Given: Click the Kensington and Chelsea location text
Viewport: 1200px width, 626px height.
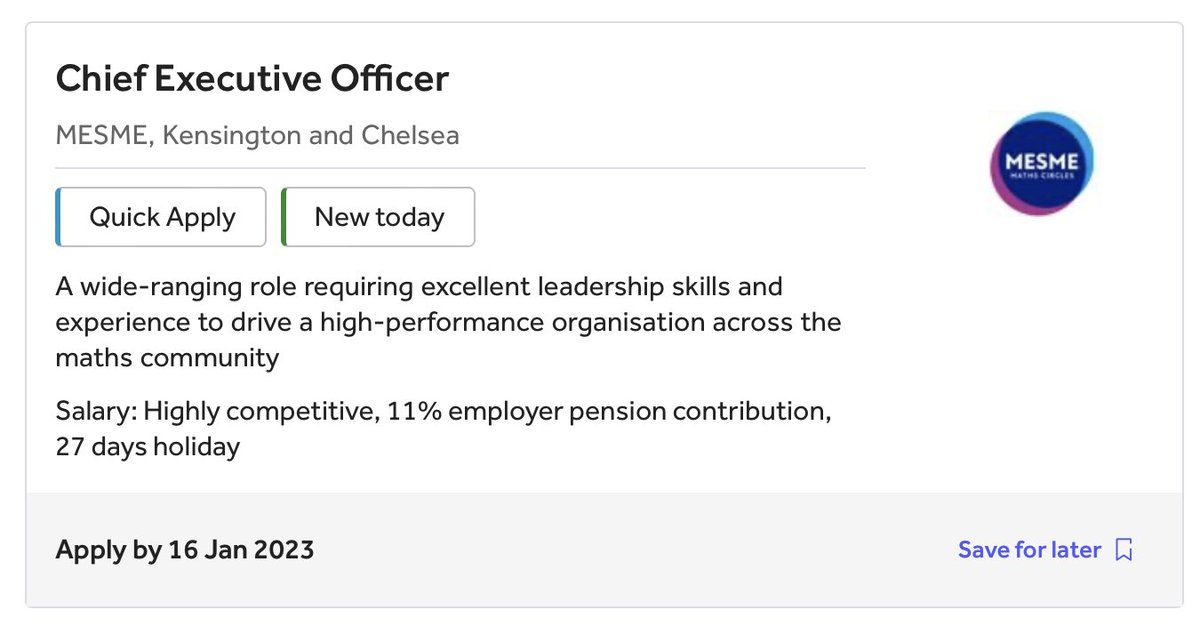Looking at the screenshot, I should [310, 135].
